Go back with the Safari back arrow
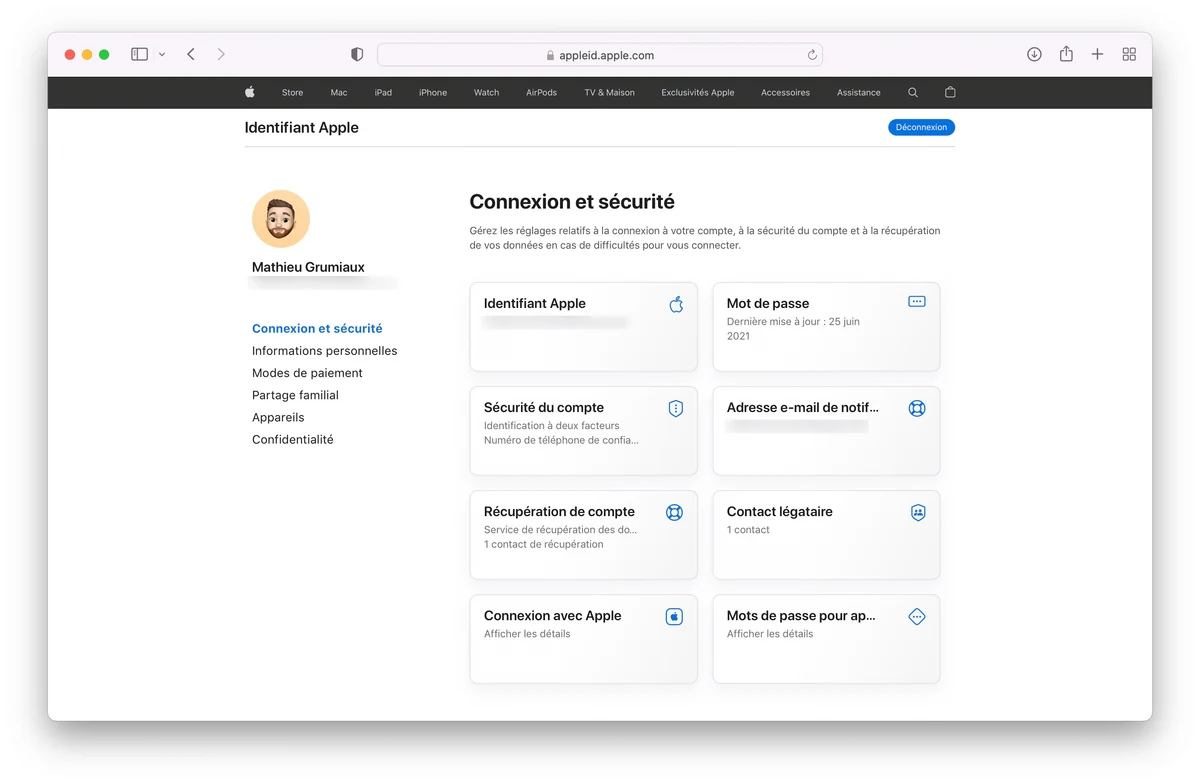The height and width of the screenshot is (784, 1200). coord(191,54)
